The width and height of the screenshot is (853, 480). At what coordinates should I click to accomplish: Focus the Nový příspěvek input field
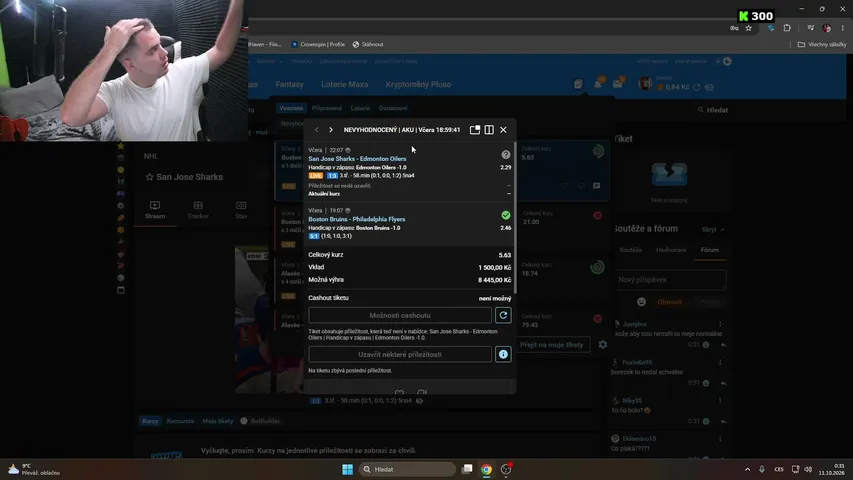pyautogui.click(x=669, y=280)
